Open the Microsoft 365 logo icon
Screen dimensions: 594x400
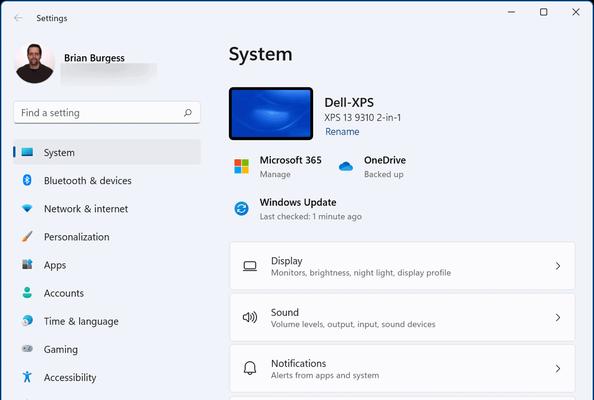pos(241,166)
